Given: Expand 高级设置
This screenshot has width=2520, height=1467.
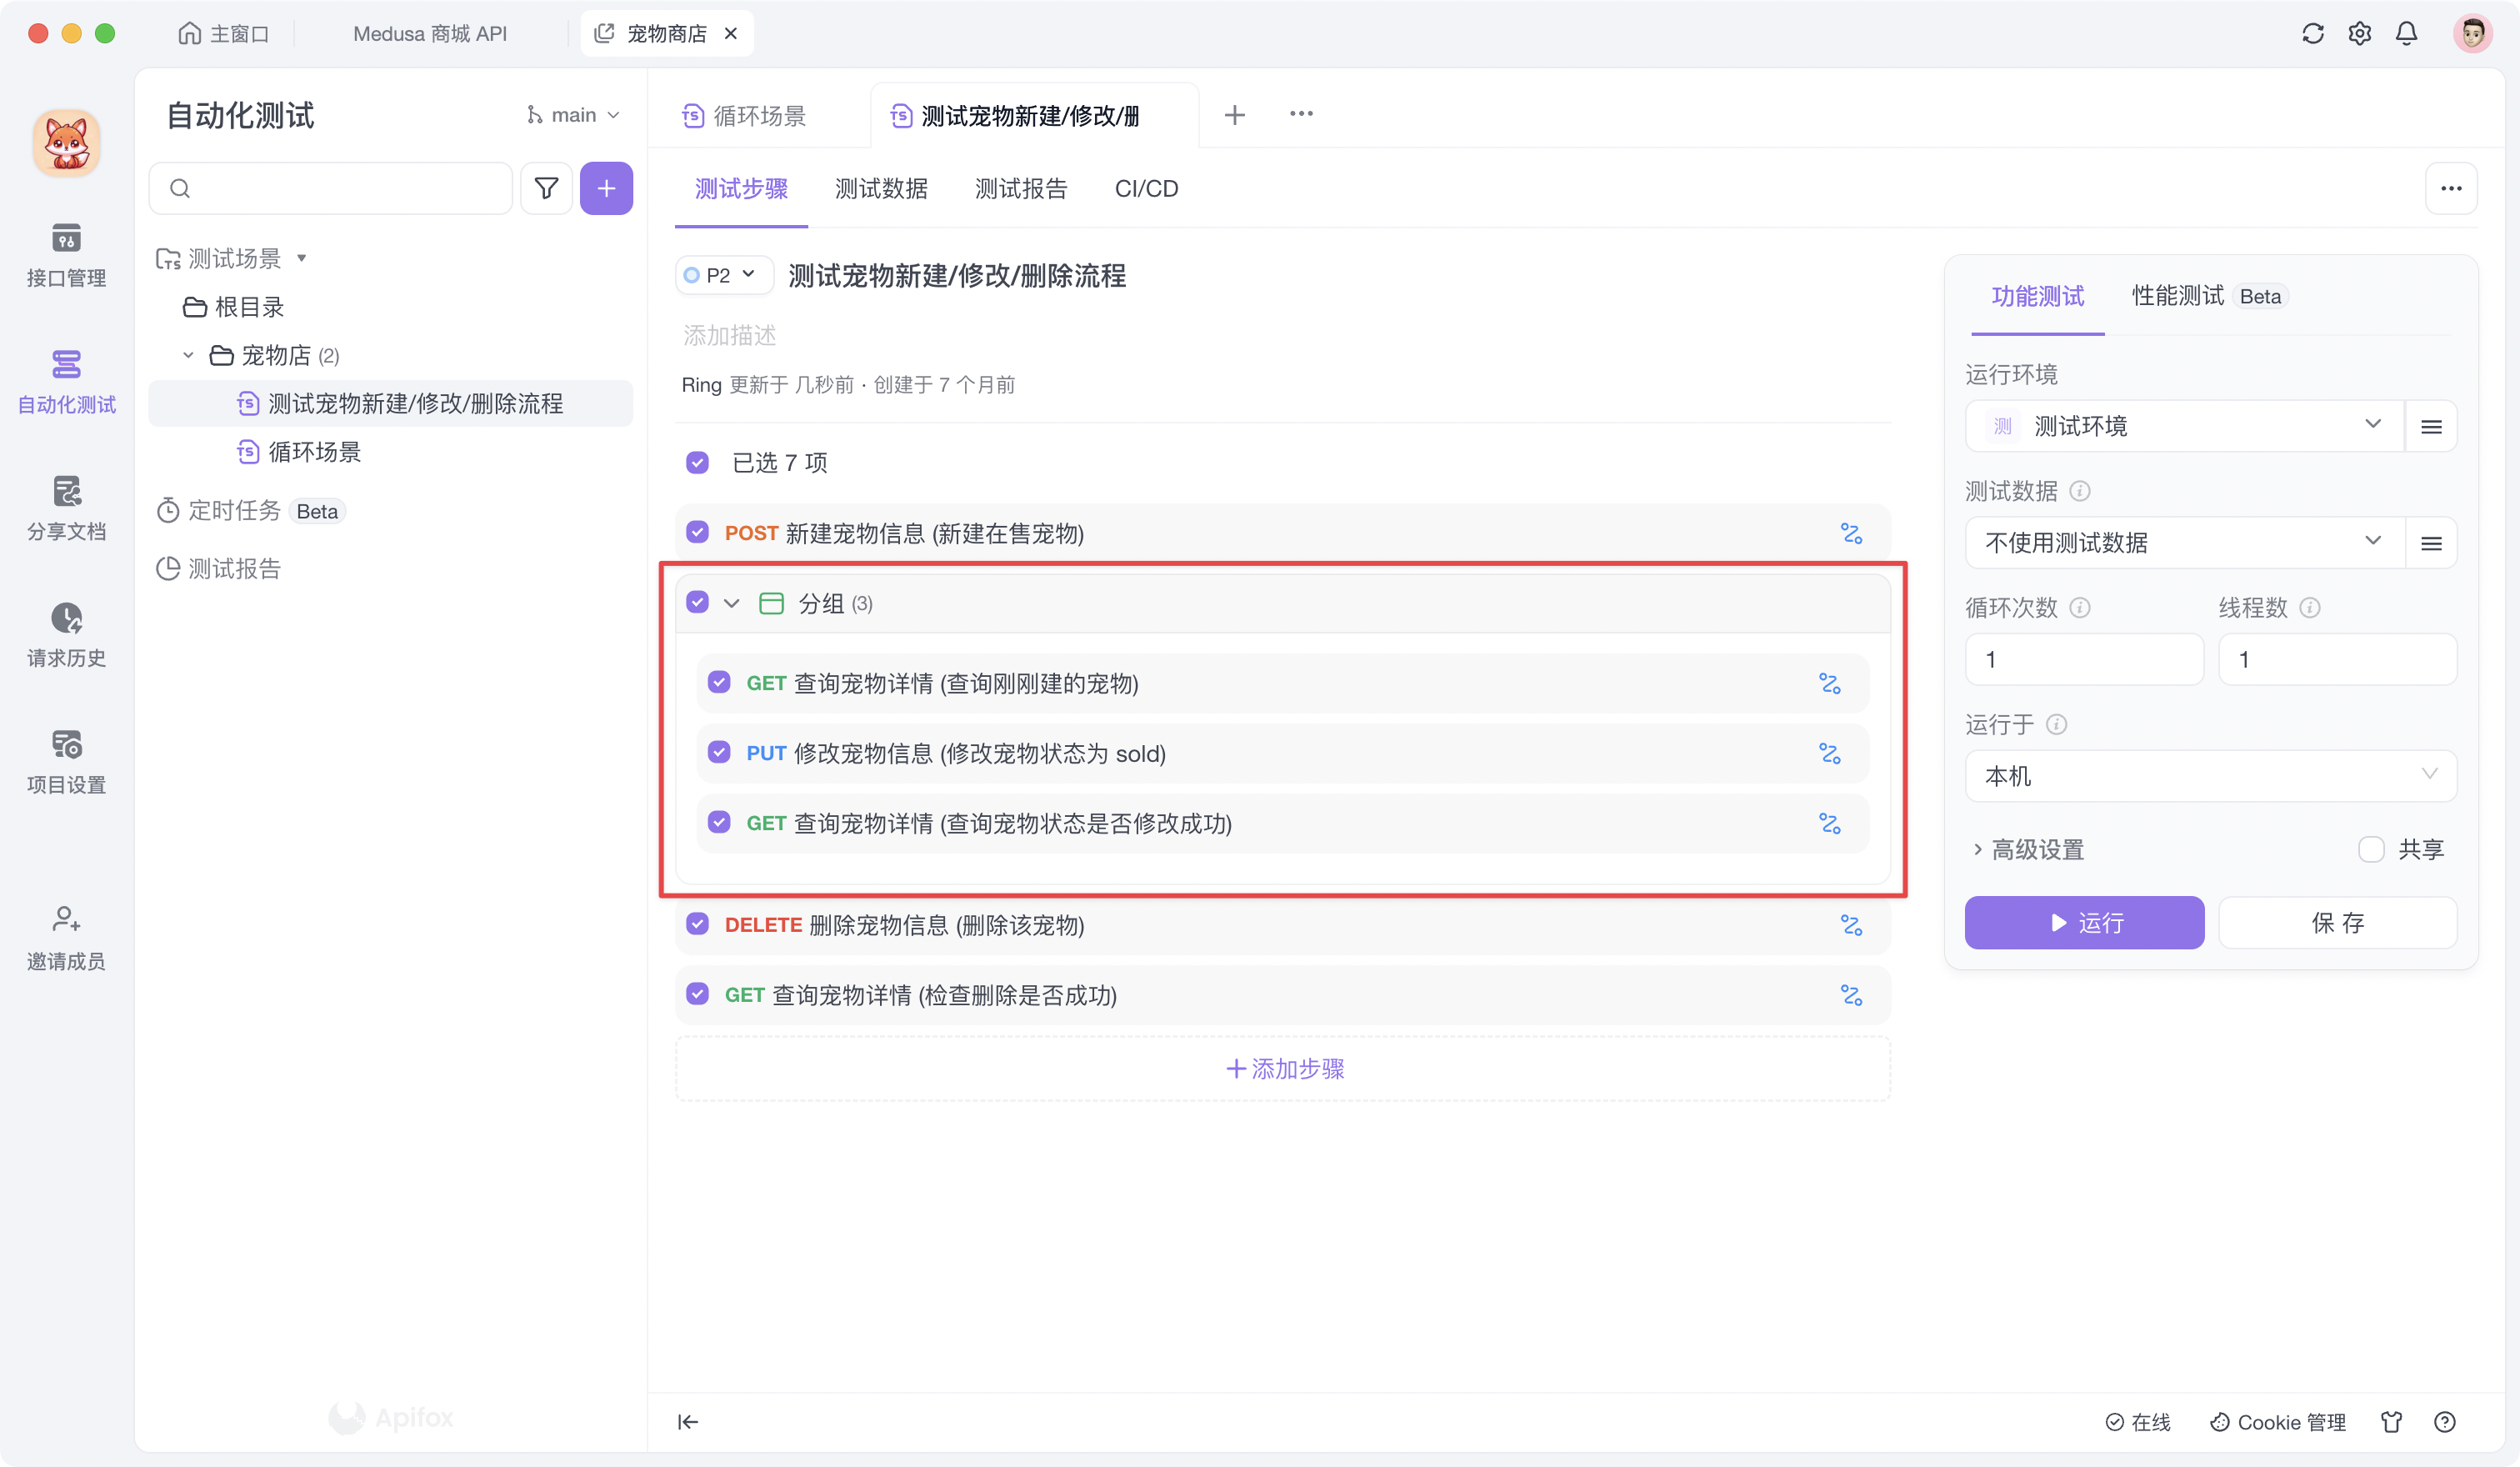Looking at the screenshot, I should [2028, 849].
